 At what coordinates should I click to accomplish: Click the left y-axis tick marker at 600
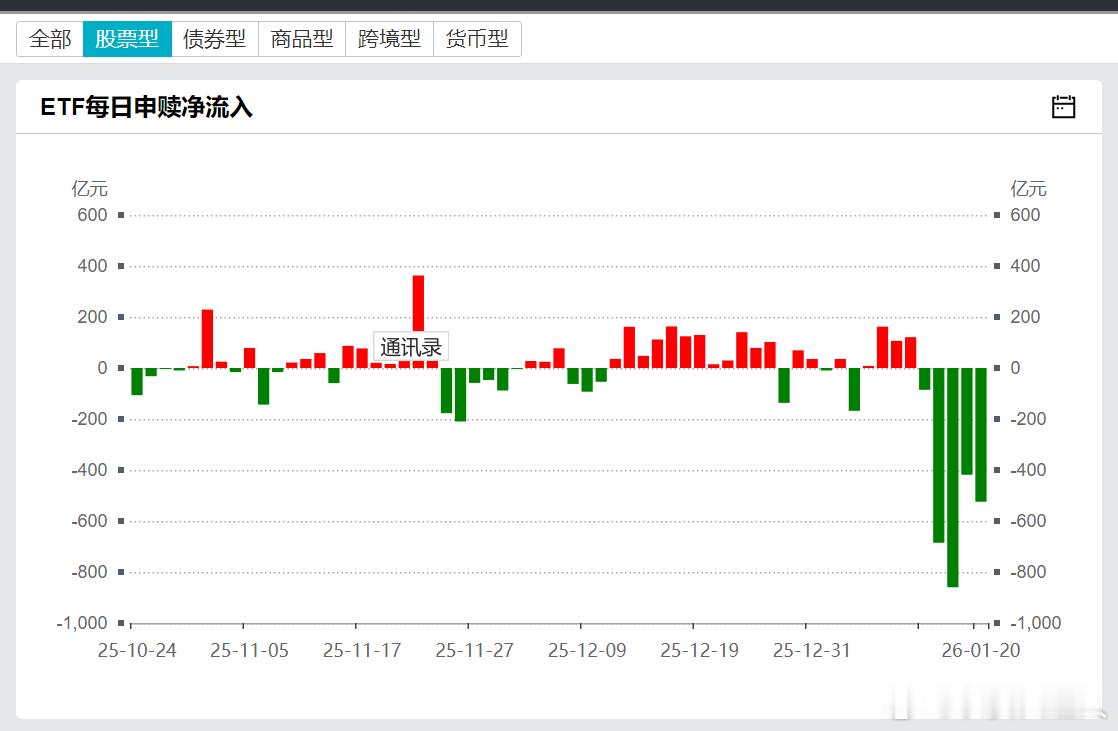click(121, 214)
